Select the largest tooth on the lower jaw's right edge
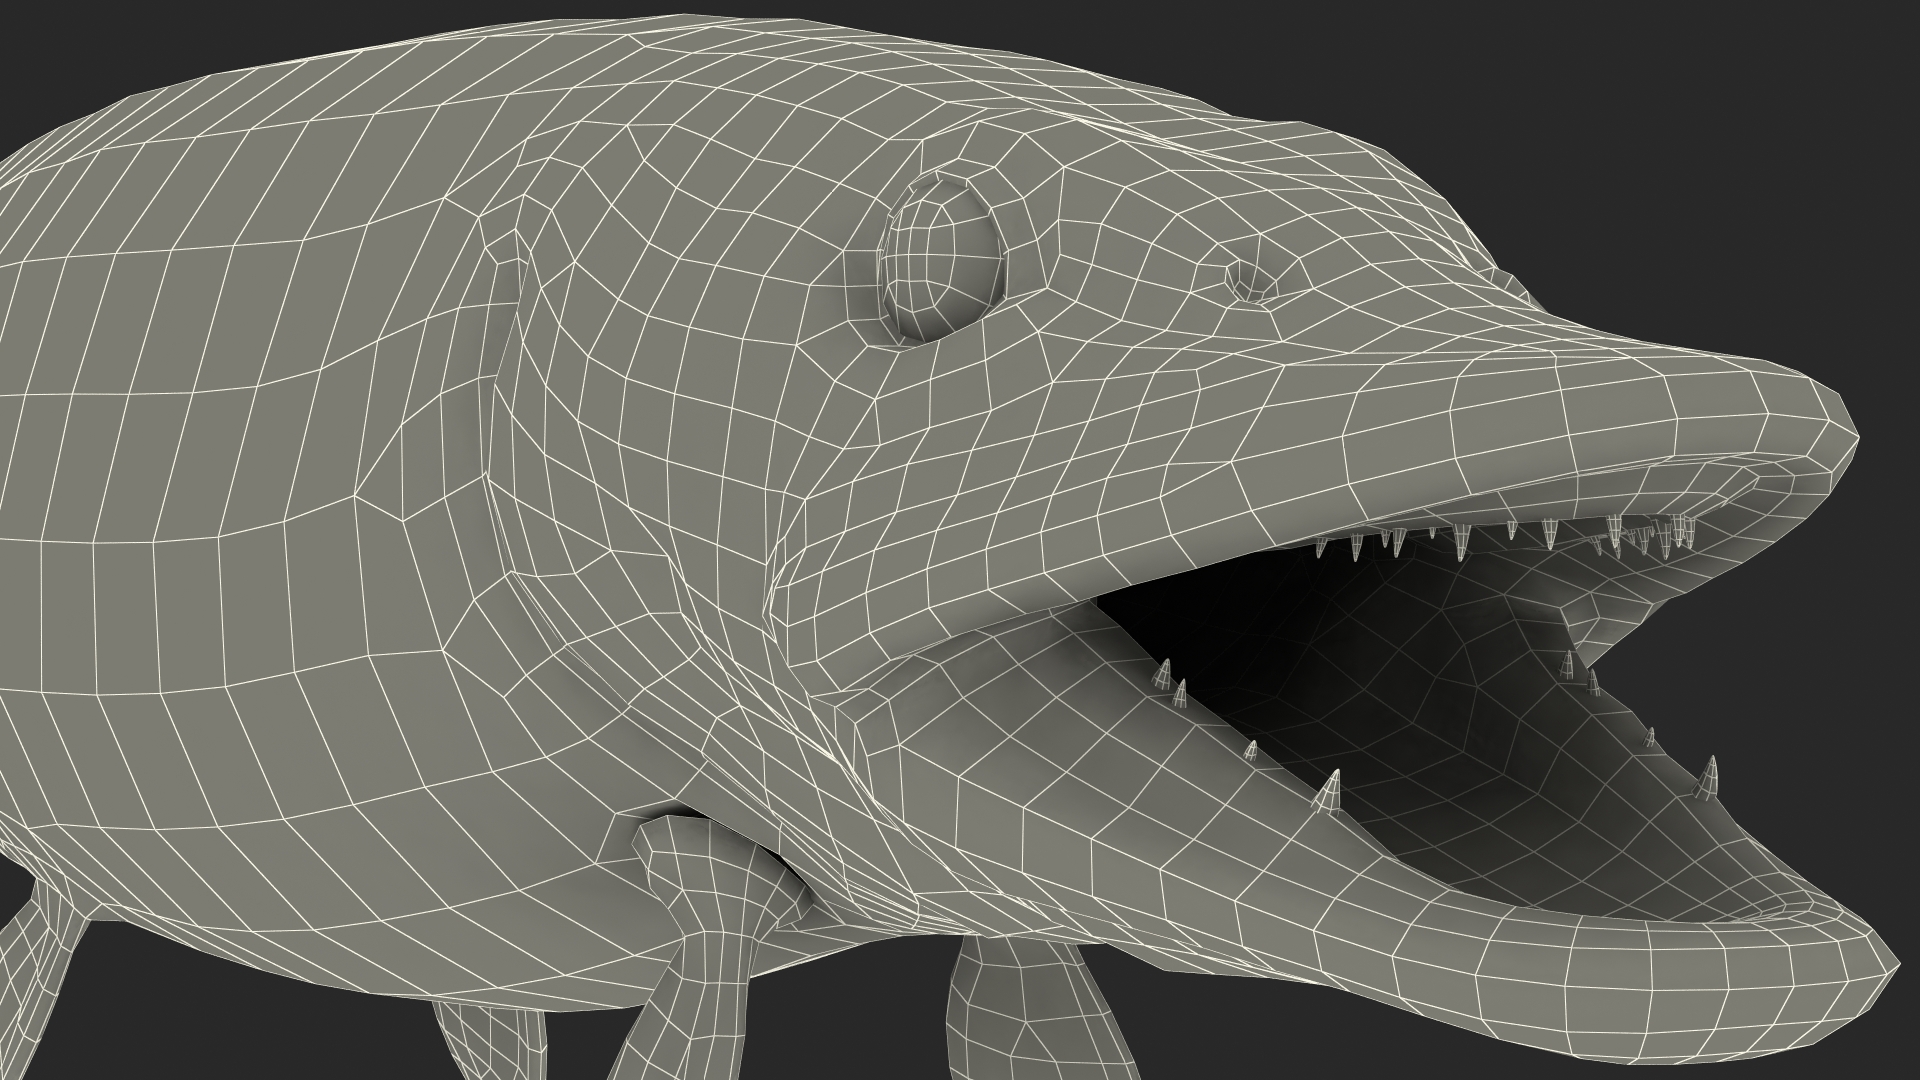 point(1708,778)
